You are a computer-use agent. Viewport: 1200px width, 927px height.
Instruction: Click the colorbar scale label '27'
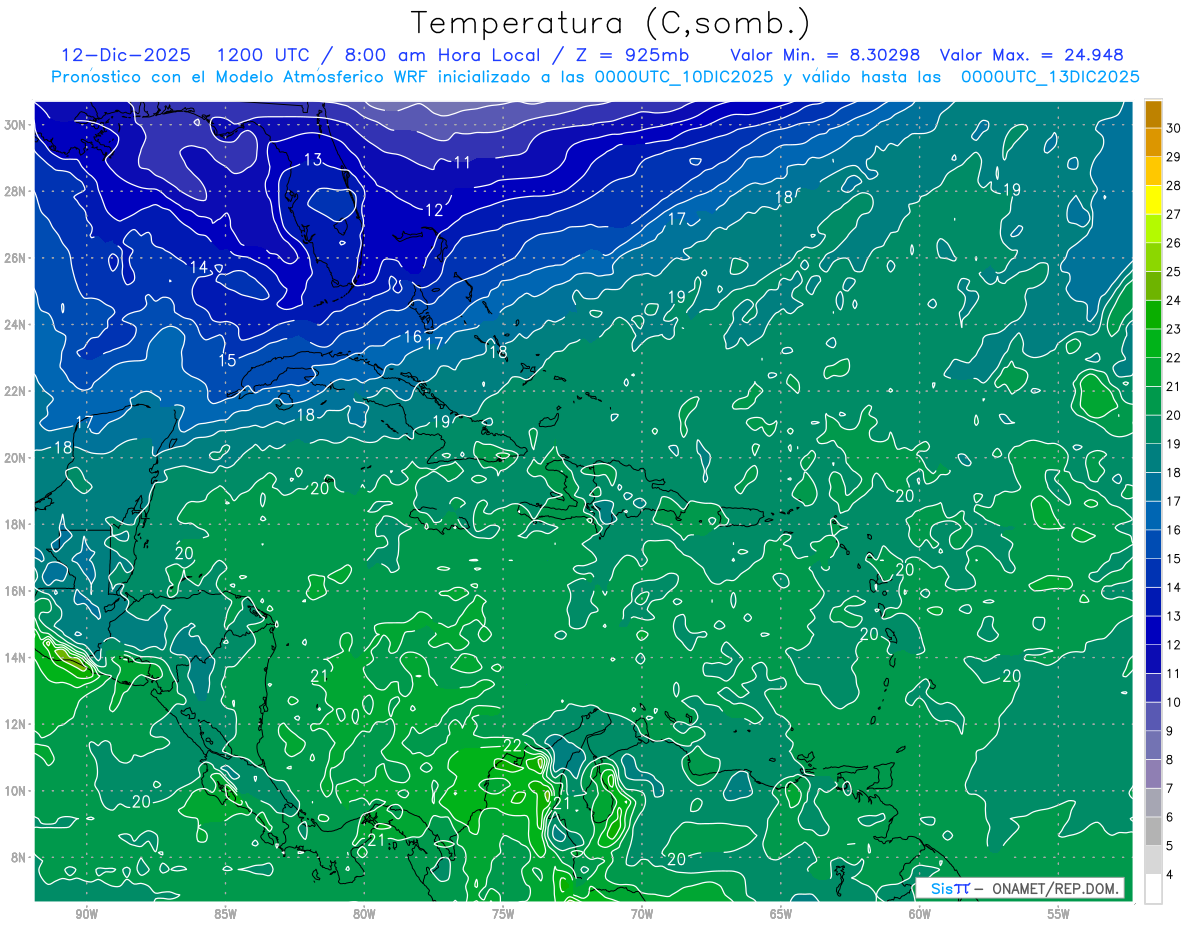pyautogui.click(x=1173, y=214)
